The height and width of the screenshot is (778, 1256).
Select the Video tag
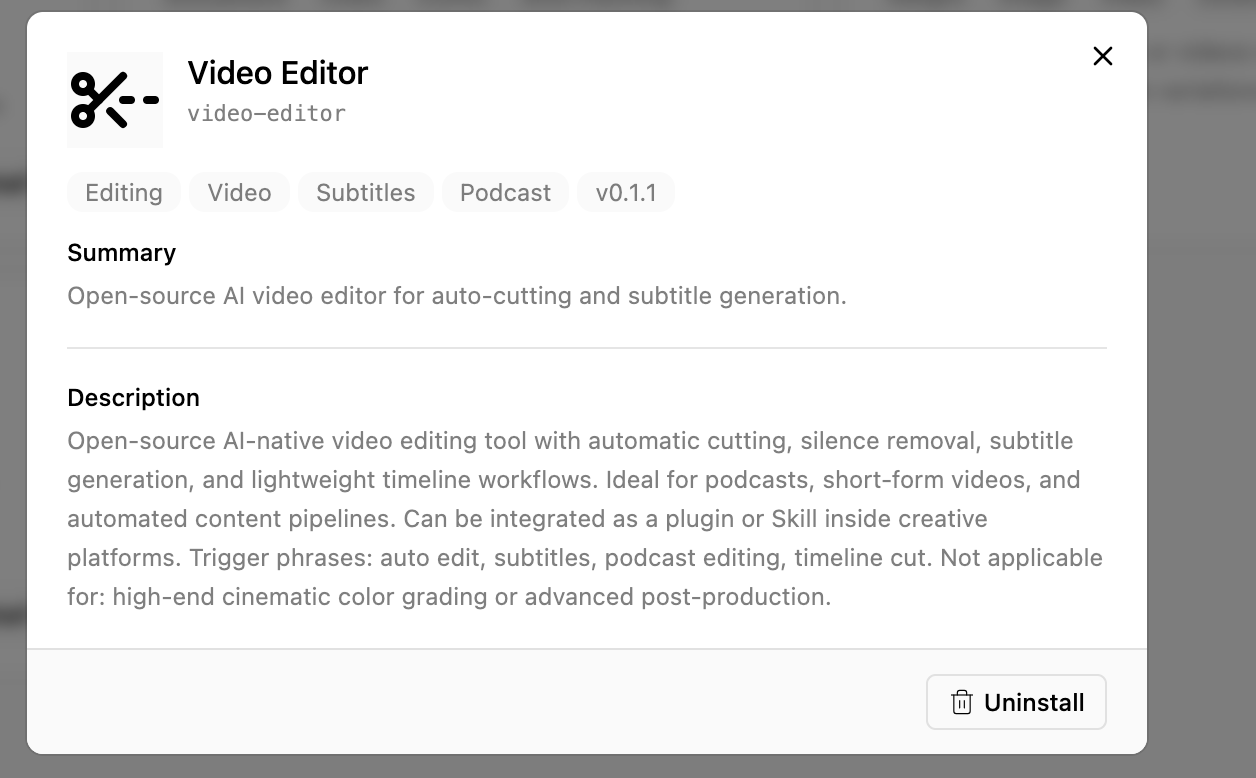(x=239, y=192)
